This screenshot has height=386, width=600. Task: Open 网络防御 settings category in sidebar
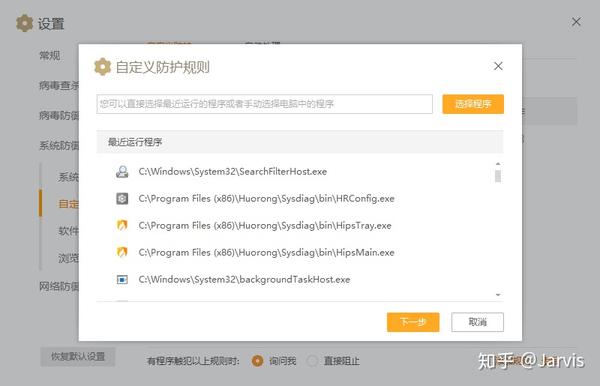point(59,286)
